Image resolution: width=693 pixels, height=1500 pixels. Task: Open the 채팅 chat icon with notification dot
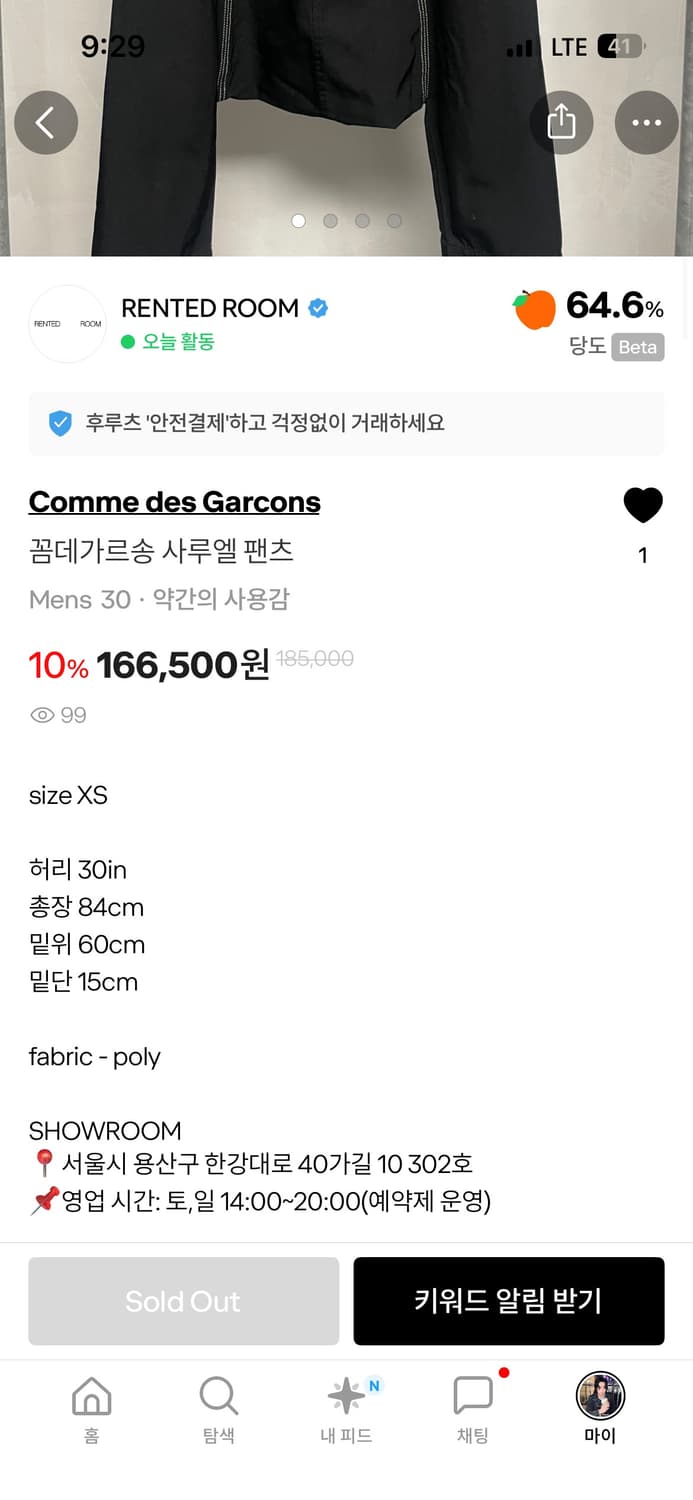tap(472, 1393)
